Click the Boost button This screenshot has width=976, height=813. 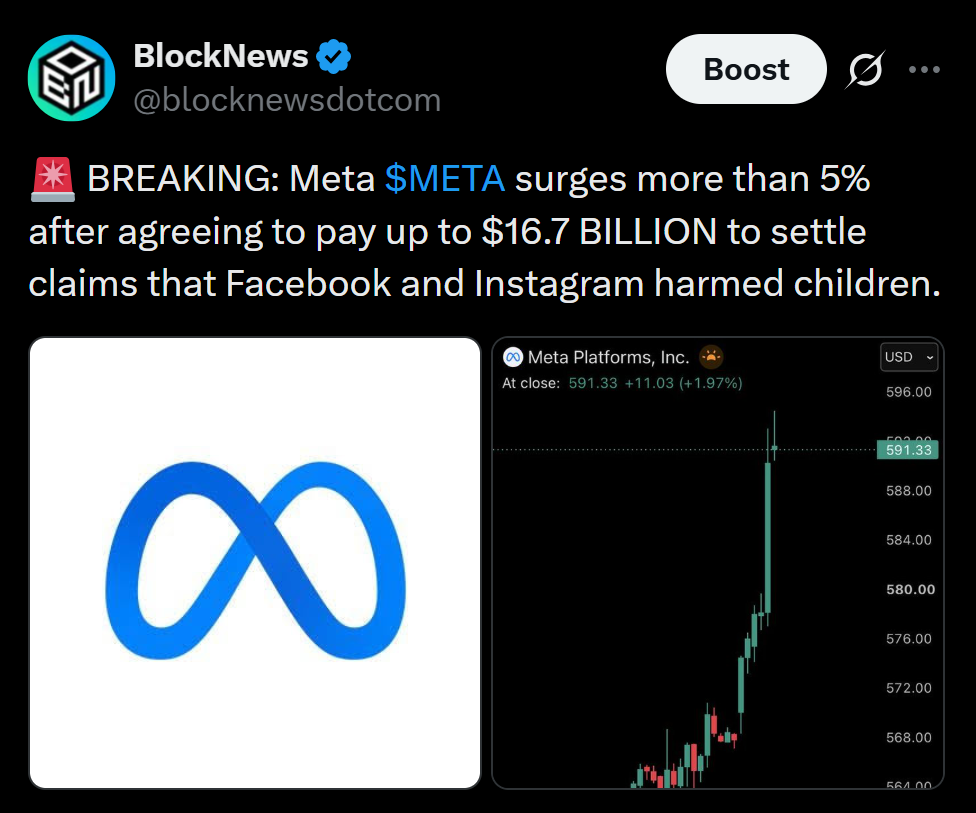[746, 69]
